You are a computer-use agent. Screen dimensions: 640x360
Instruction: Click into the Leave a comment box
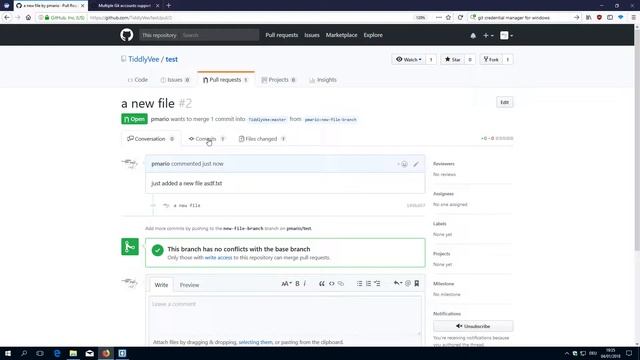tap(285, 316)
